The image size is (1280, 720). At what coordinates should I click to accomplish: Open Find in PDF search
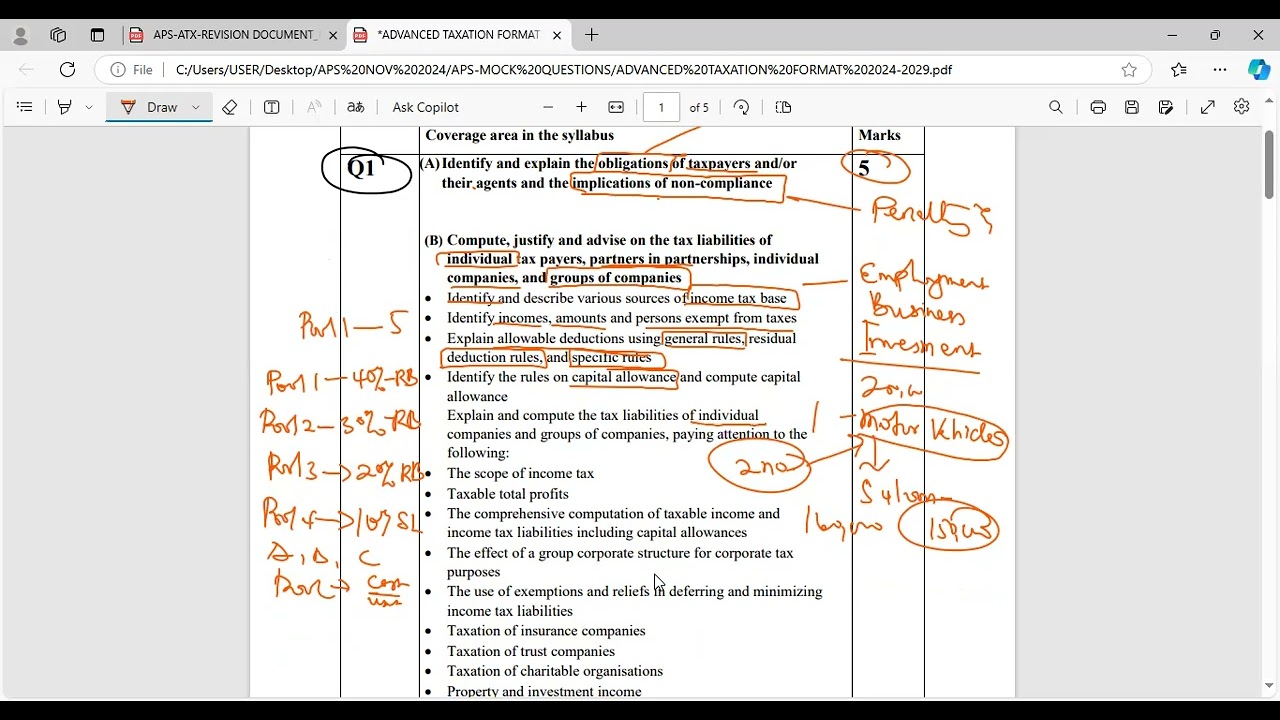pos(1056,107)
